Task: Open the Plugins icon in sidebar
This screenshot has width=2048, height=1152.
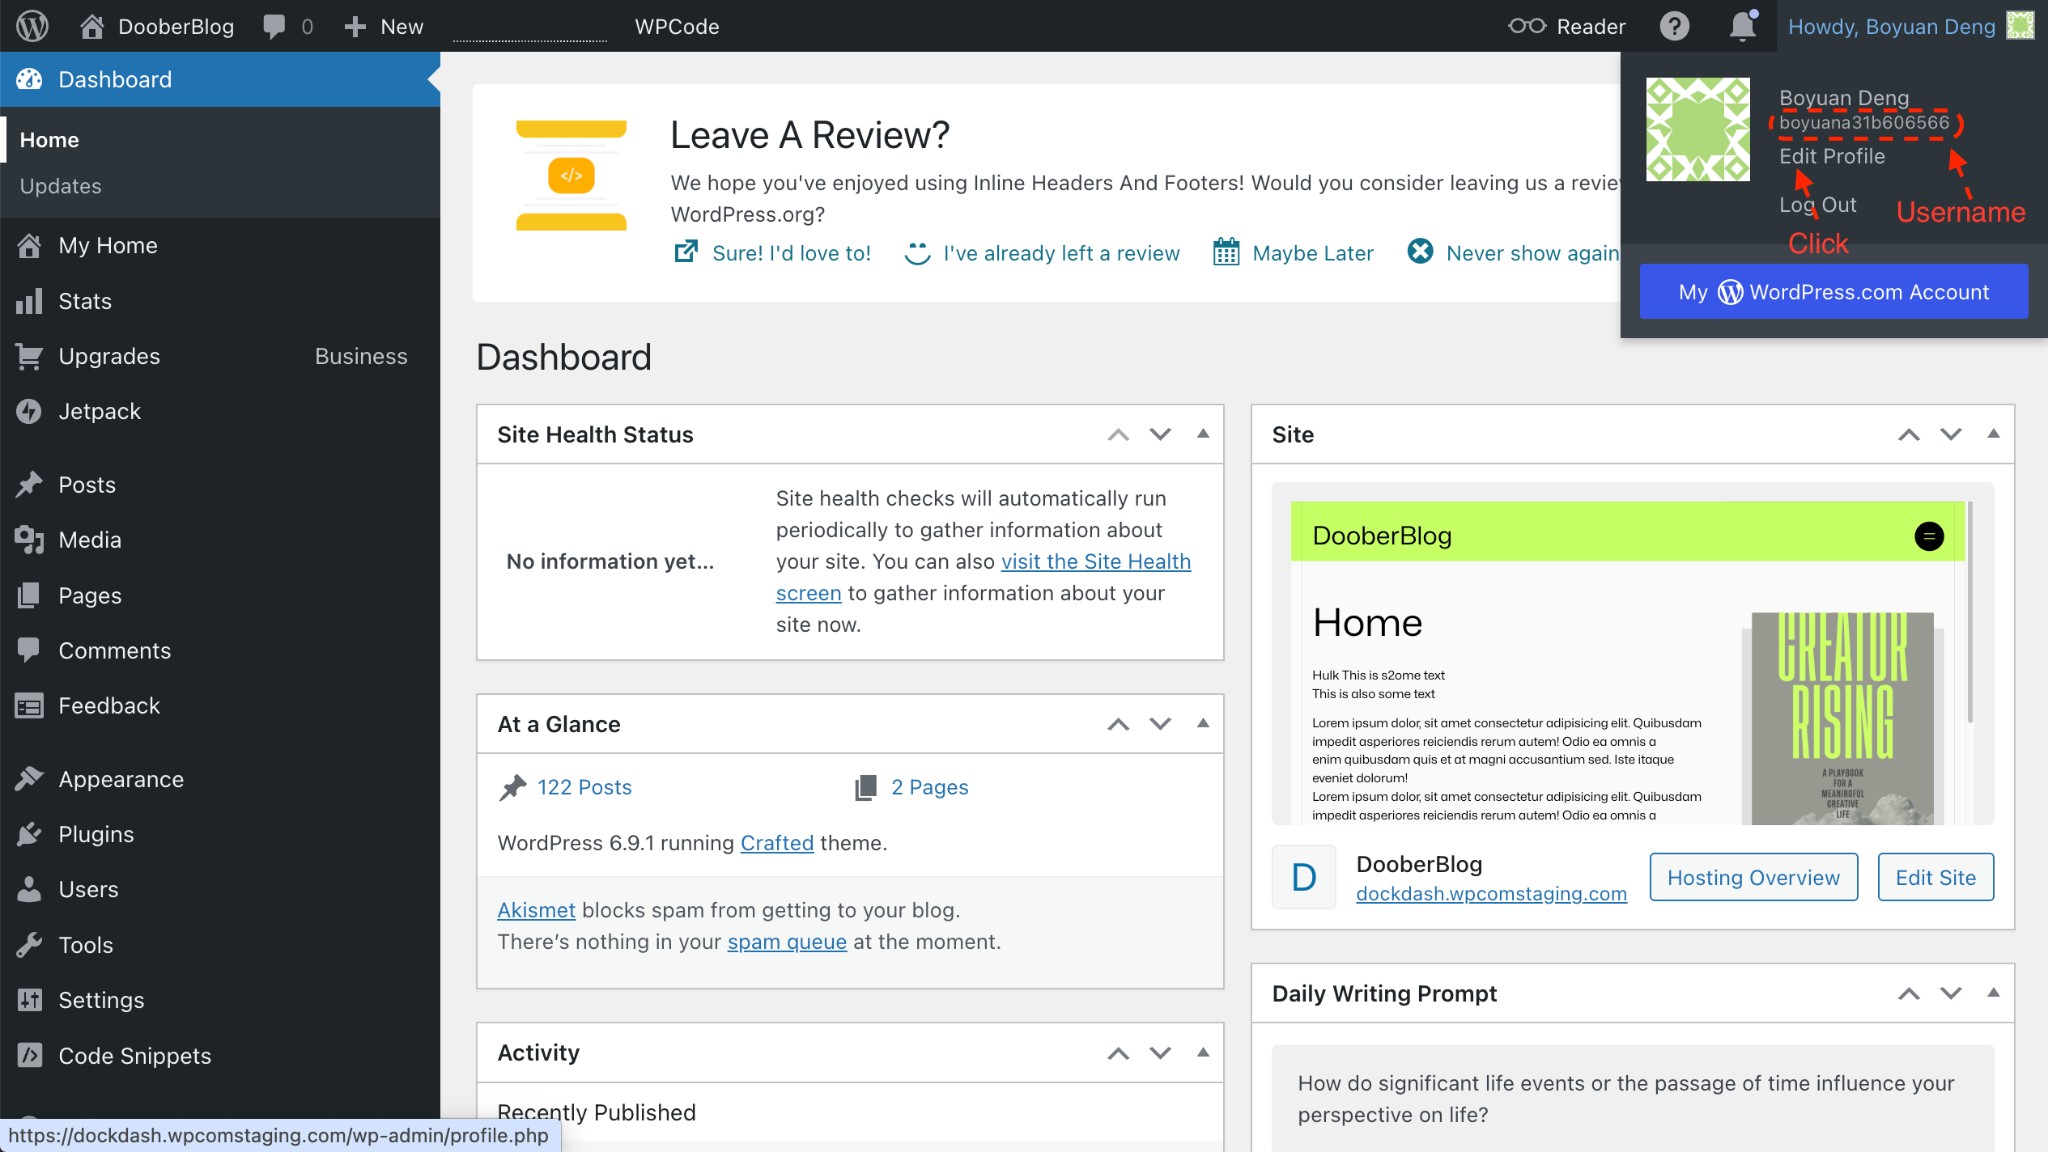Action: coord(30,834)
